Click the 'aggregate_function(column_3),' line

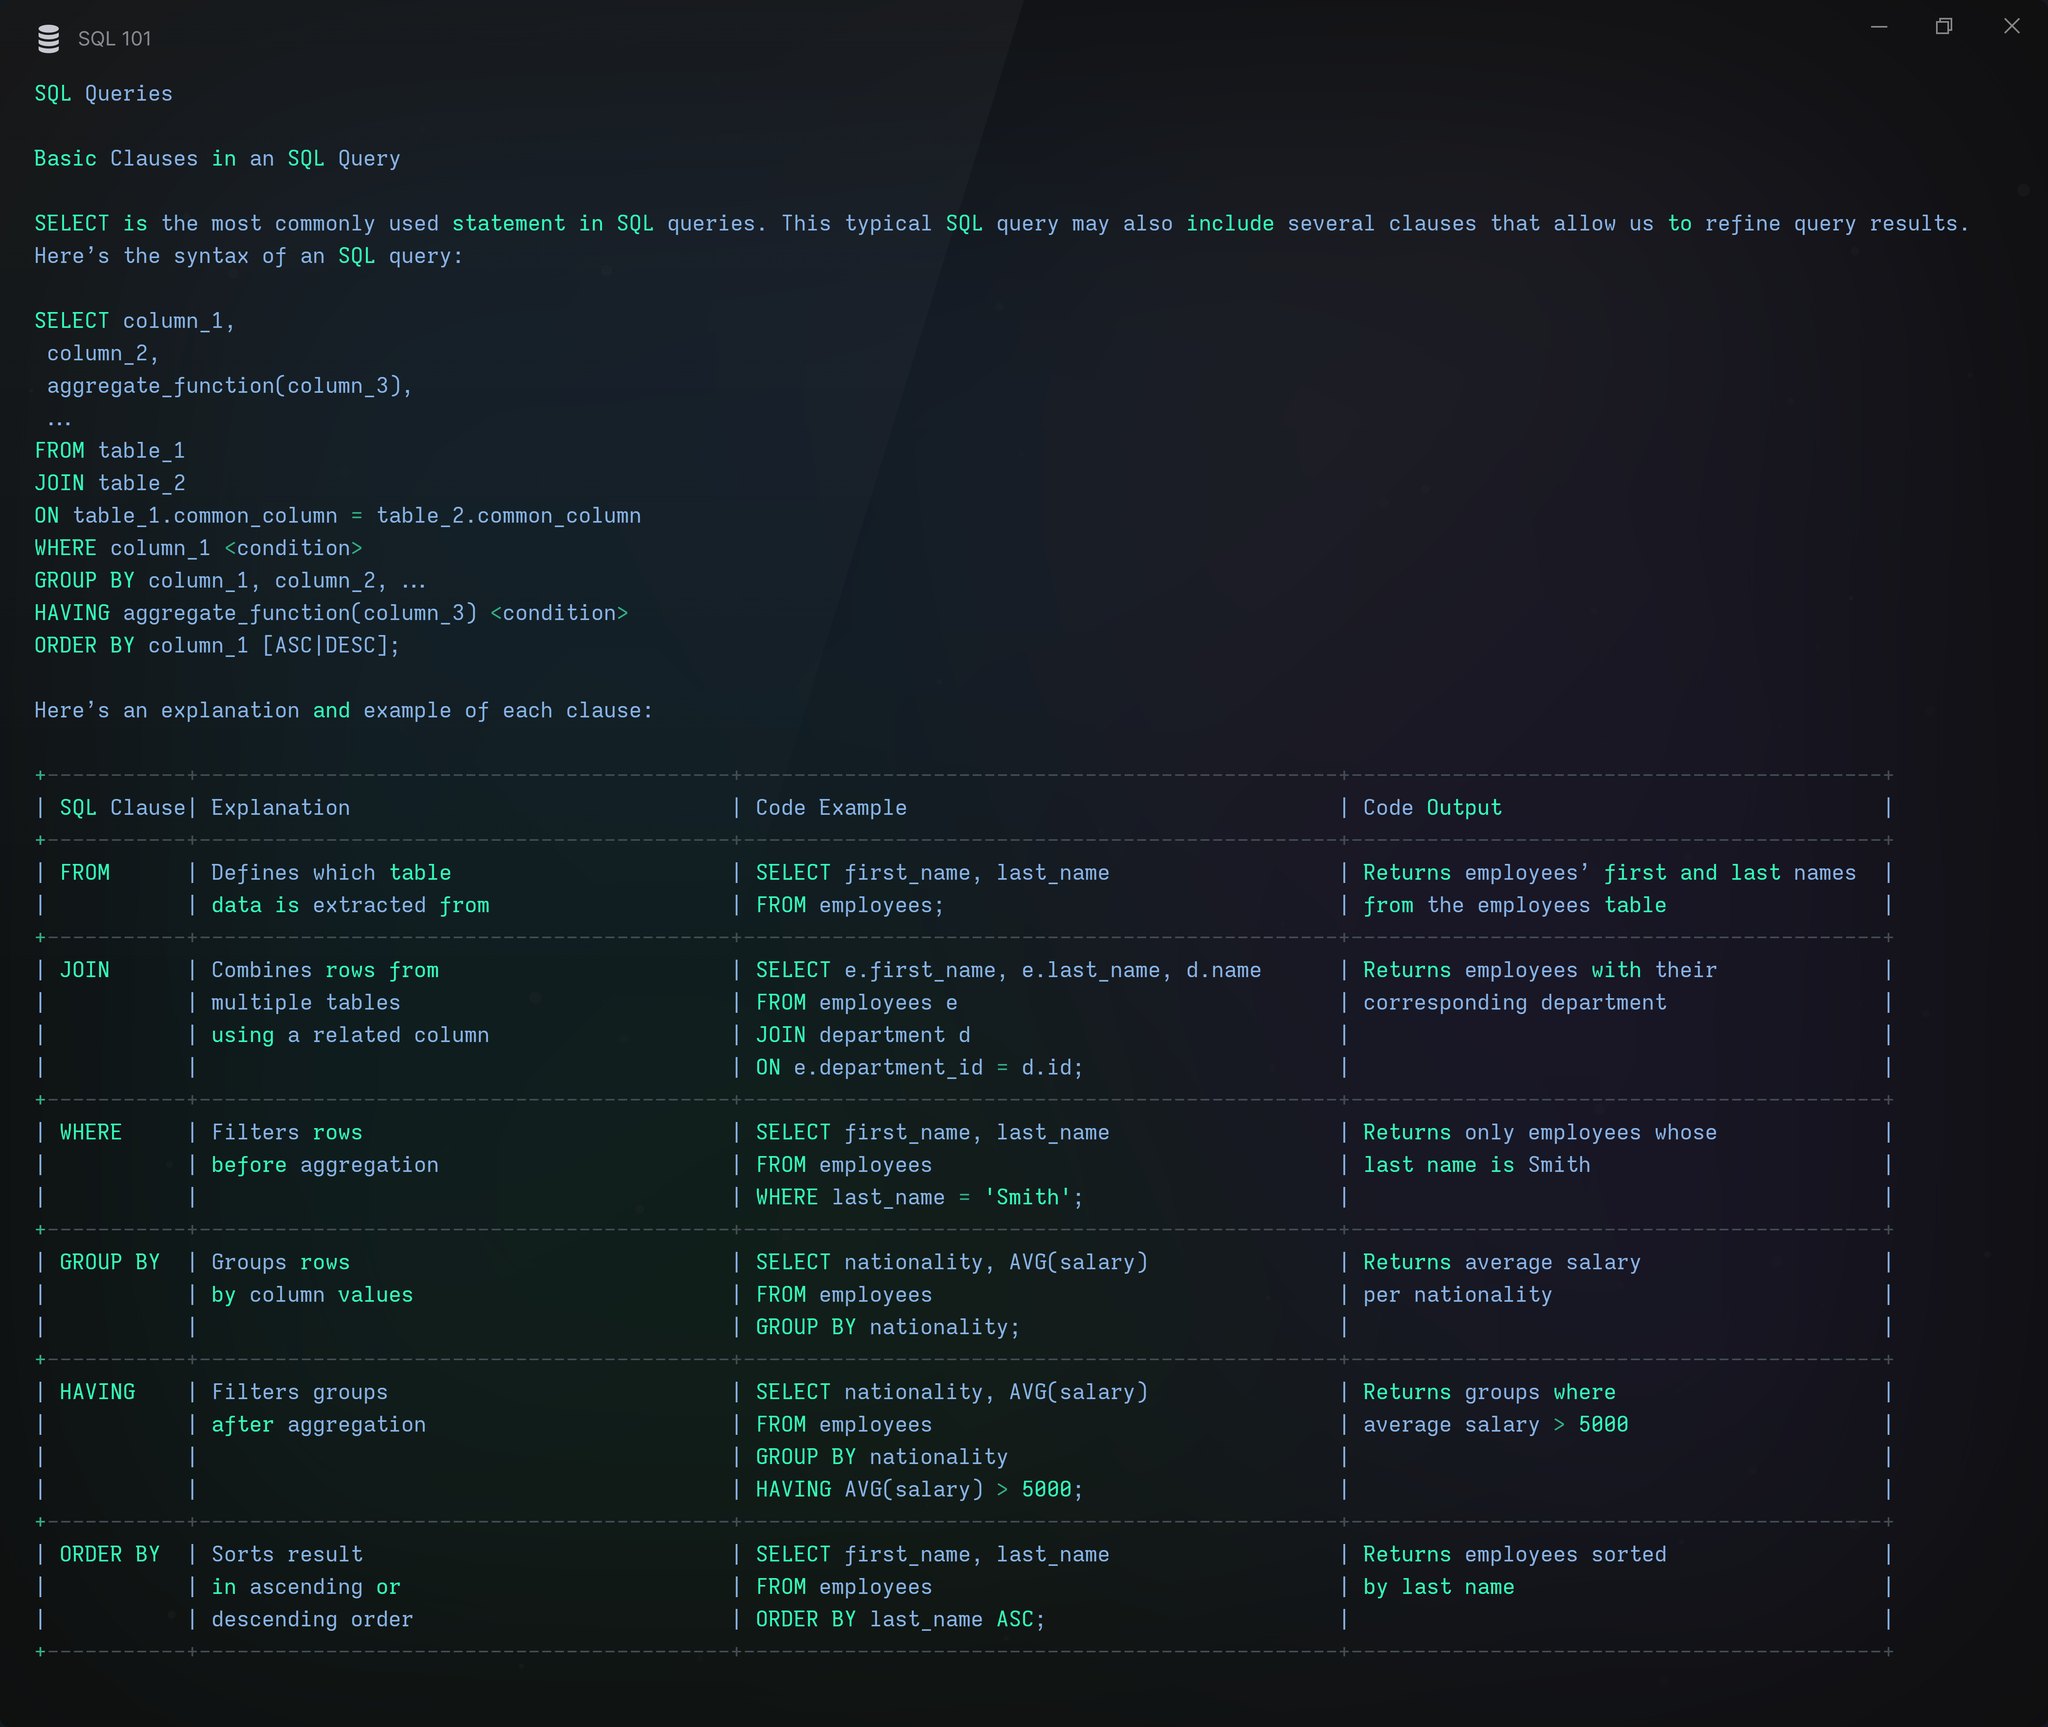[x=230, y=386]
